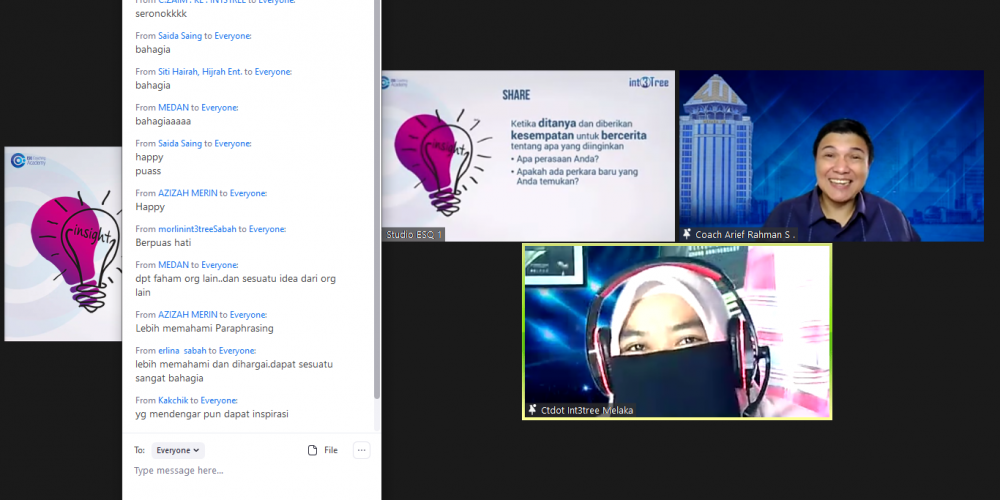Screen dimensions: 1000x500
Task: Click the chat panel vertical scrollbar
Action: pos(377,200)
